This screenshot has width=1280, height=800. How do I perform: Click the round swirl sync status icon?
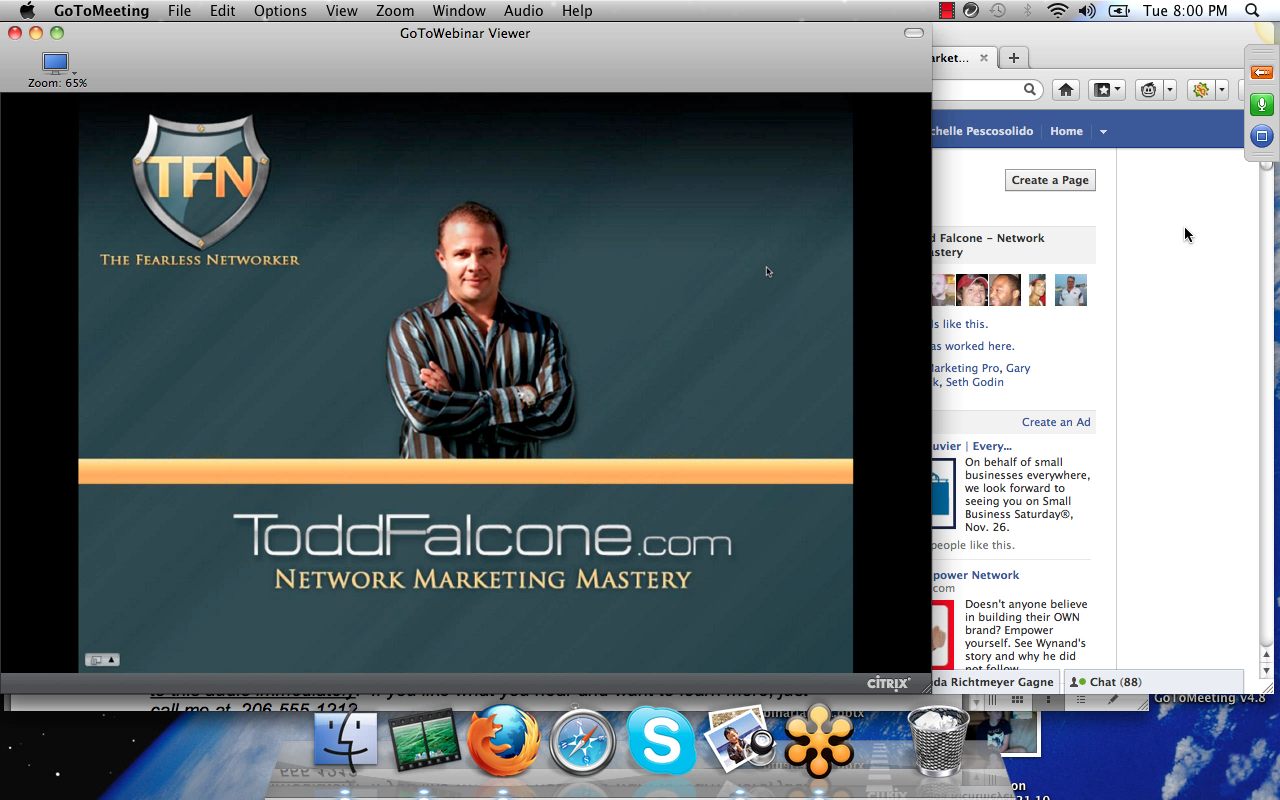pos(971,11)
